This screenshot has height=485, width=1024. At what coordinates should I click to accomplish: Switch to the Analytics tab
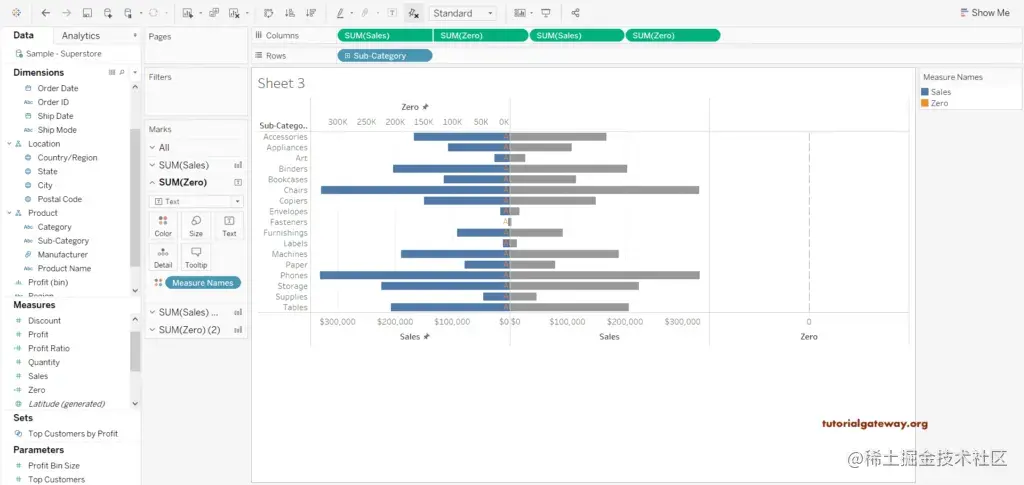pos(81,35)
